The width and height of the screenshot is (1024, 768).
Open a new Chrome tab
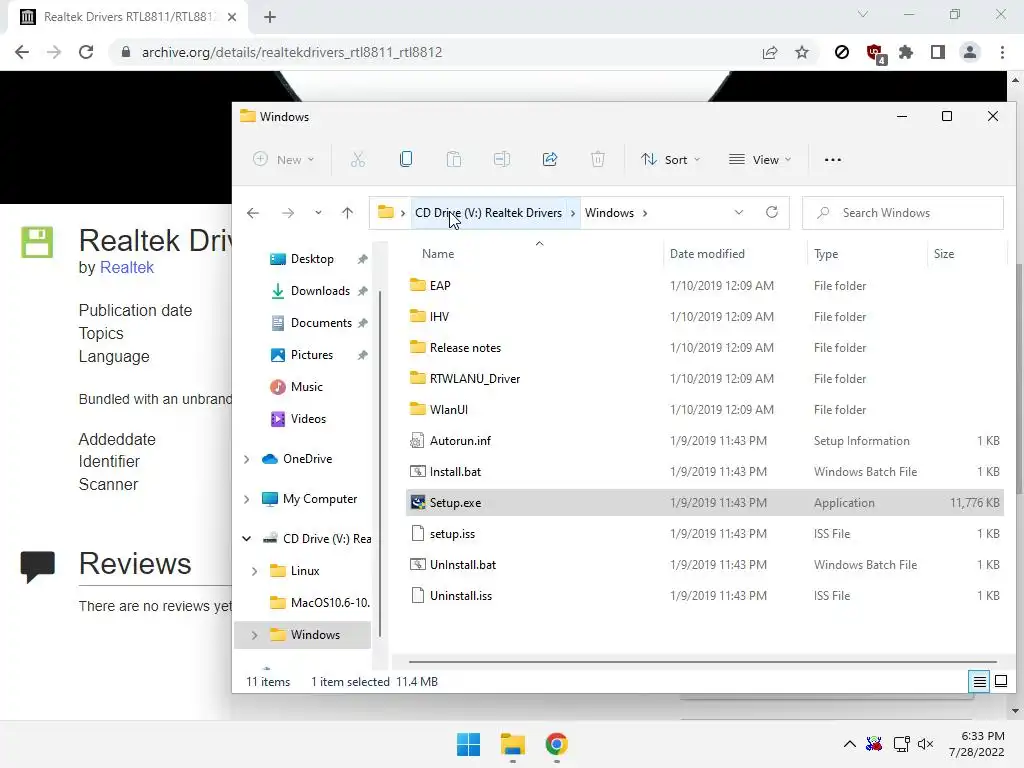click(270, 17)
